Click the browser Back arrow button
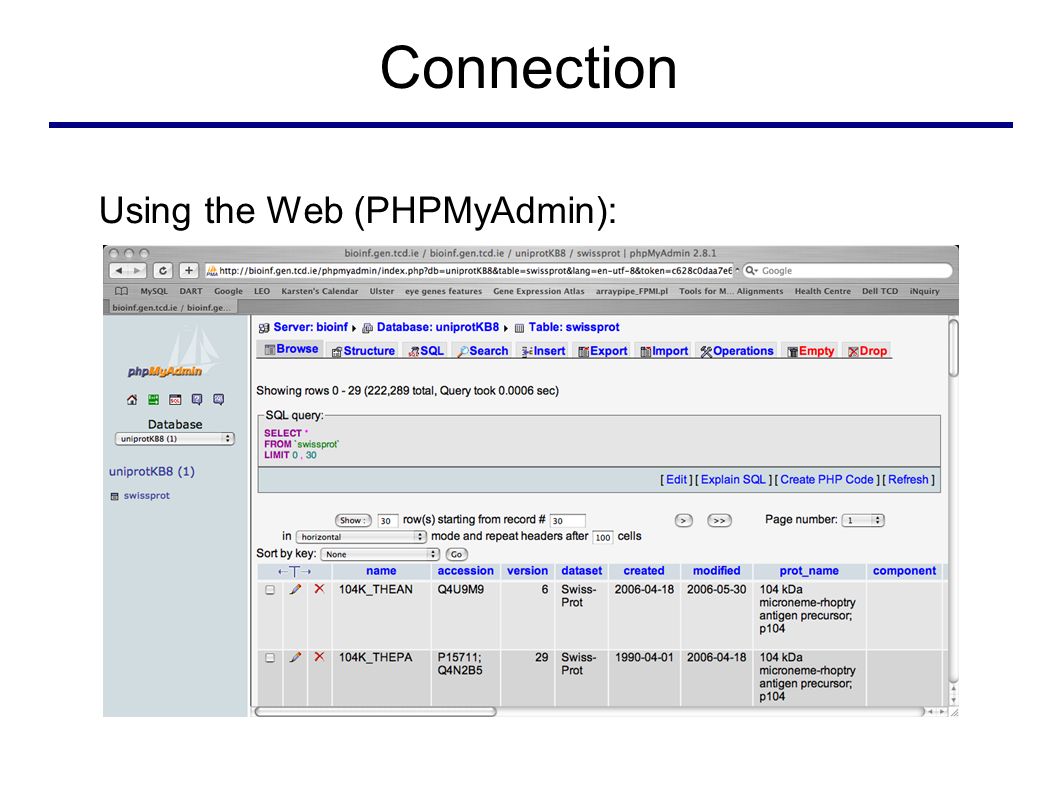 click(119, 271)
